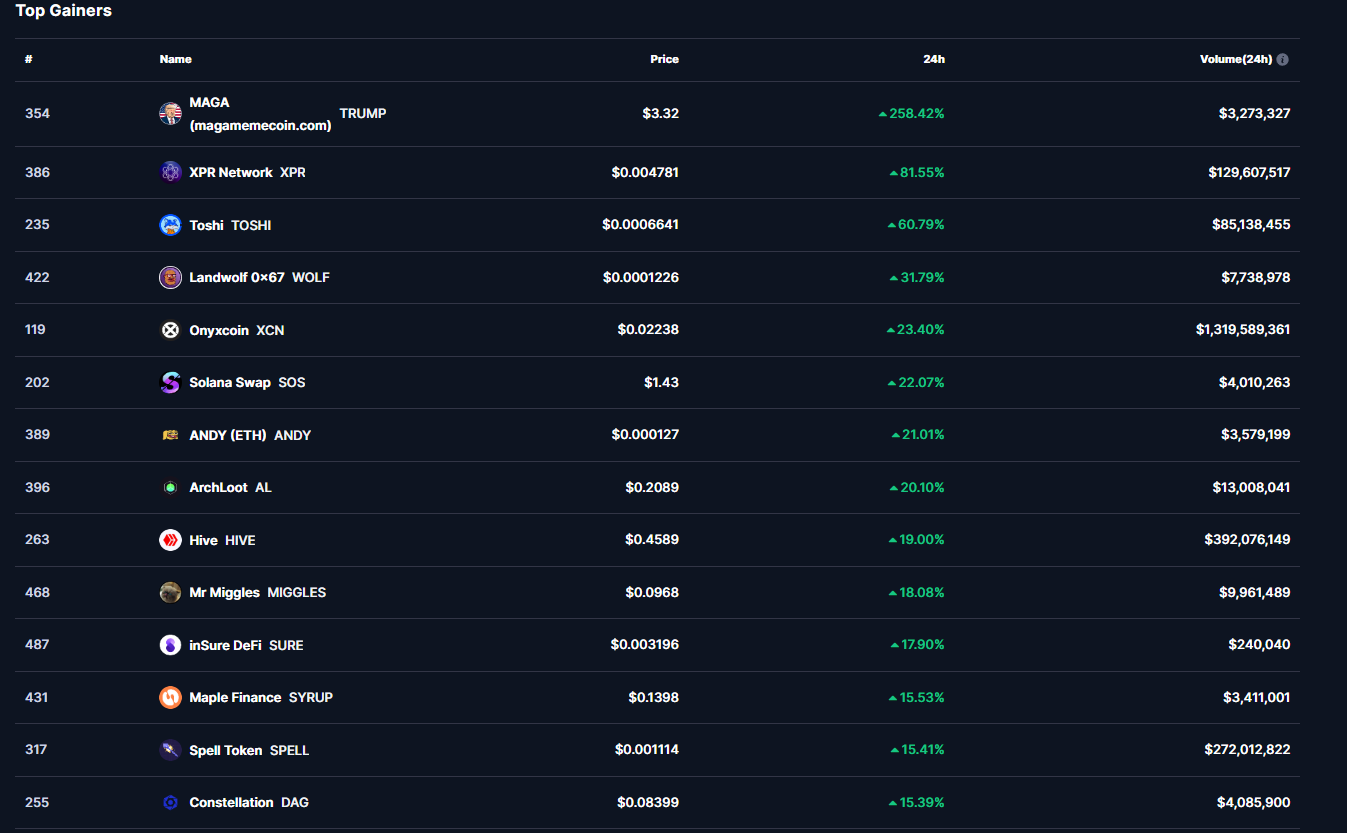This screenshot has height=833, width=1347.
Task: Click the MAGA TRUMP coin logo
Action: pos(170,113)
